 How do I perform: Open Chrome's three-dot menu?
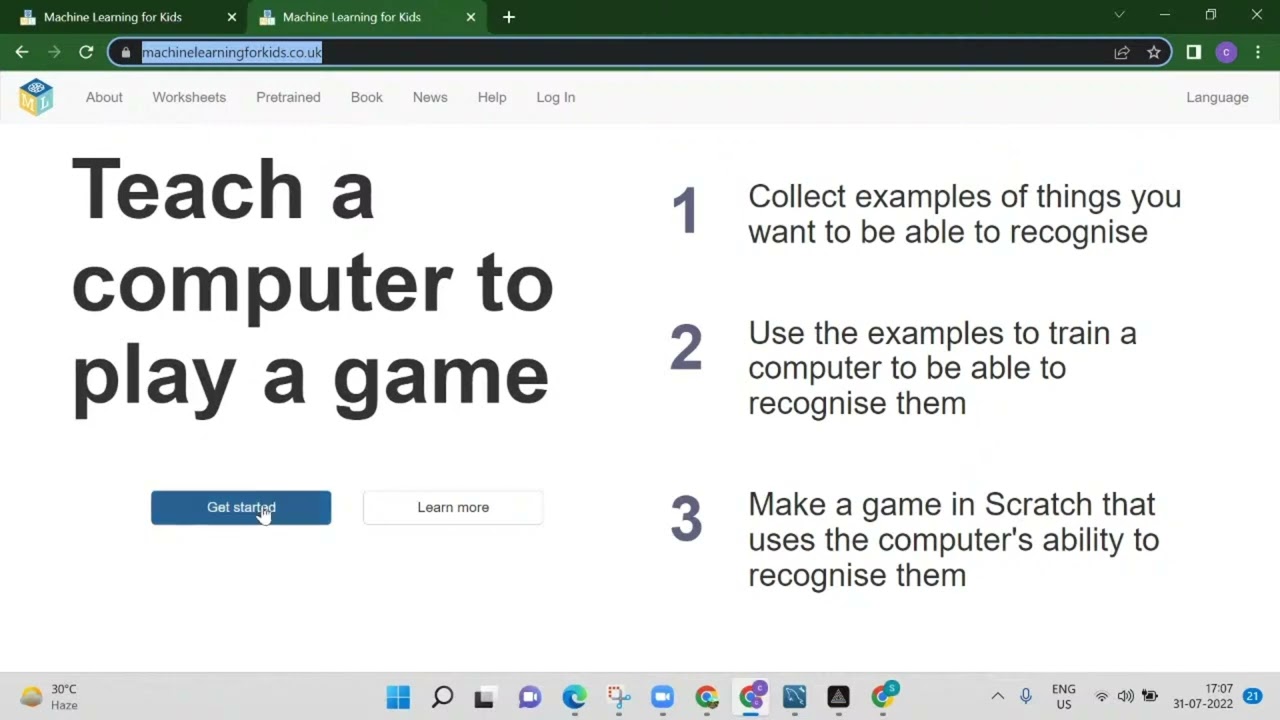(x=1258, y=52)
